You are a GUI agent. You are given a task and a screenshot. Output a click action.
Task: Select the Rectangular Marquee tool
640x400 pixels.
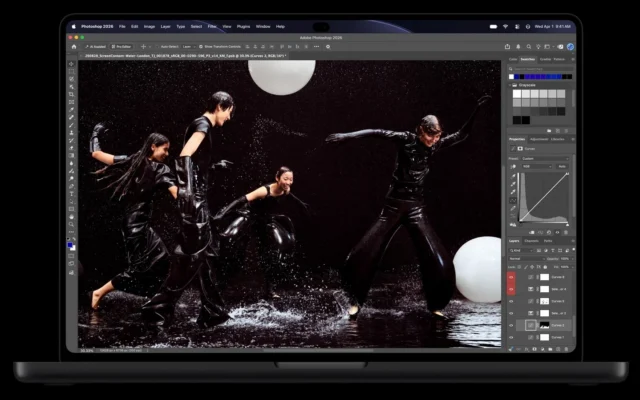[x=71, y=71]
